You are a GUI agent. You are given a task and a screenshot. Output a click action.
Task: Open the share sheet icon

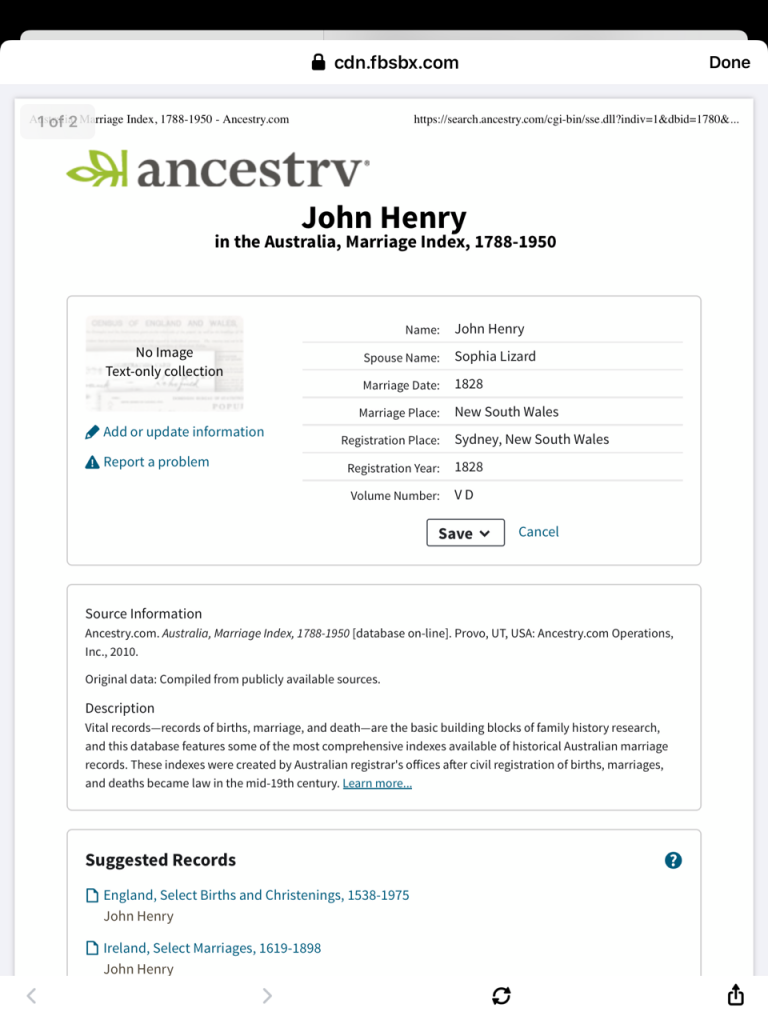coord(735,995)
